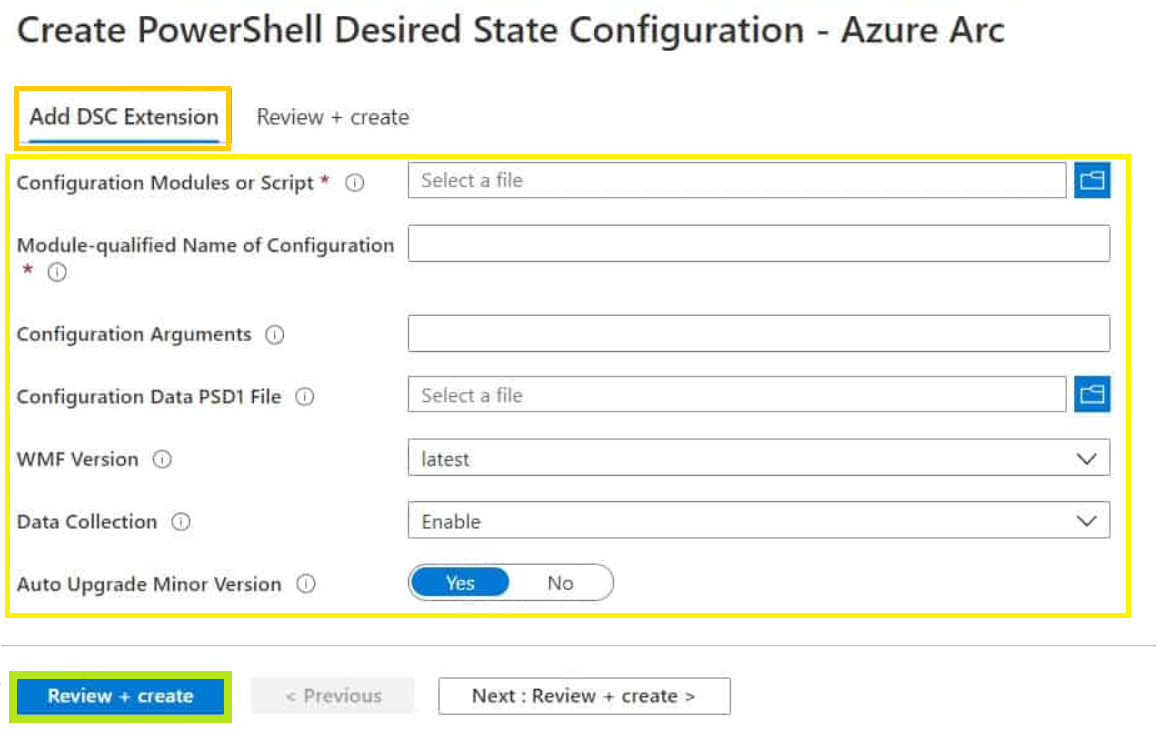
Task: Click the Data Collection label
Action: click(87, 522)
